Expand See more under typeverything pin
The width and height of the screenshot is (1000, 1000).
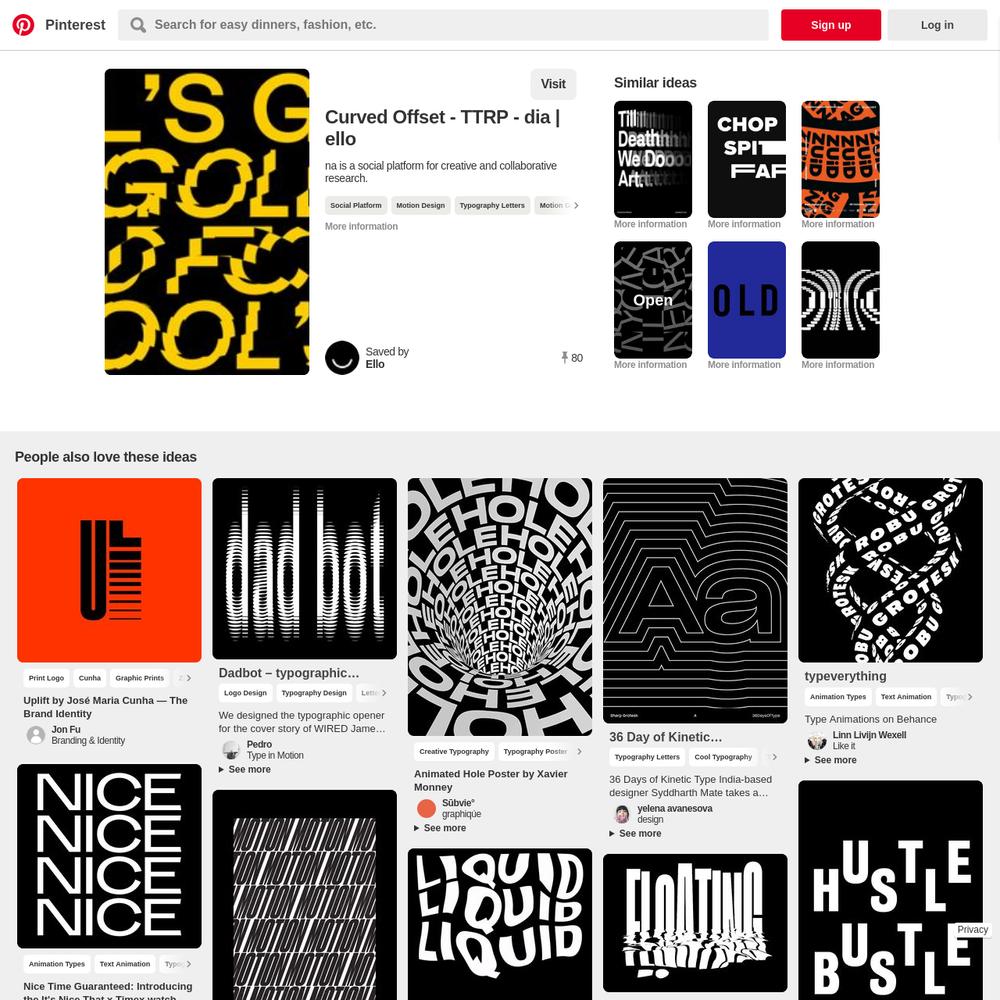(x=830, y=760)
